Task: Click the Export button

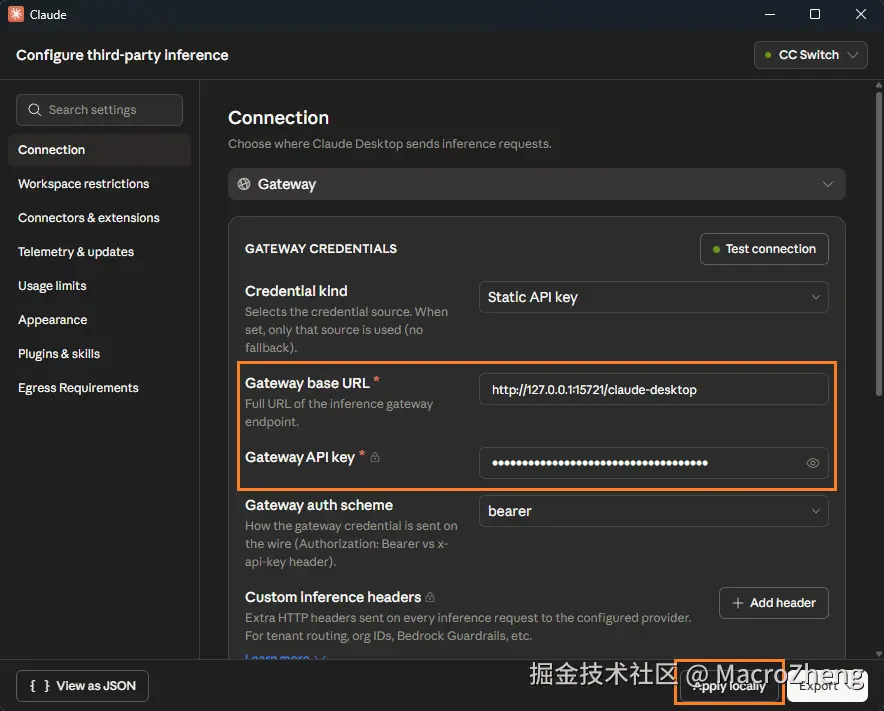Action: tap(827, 686)
